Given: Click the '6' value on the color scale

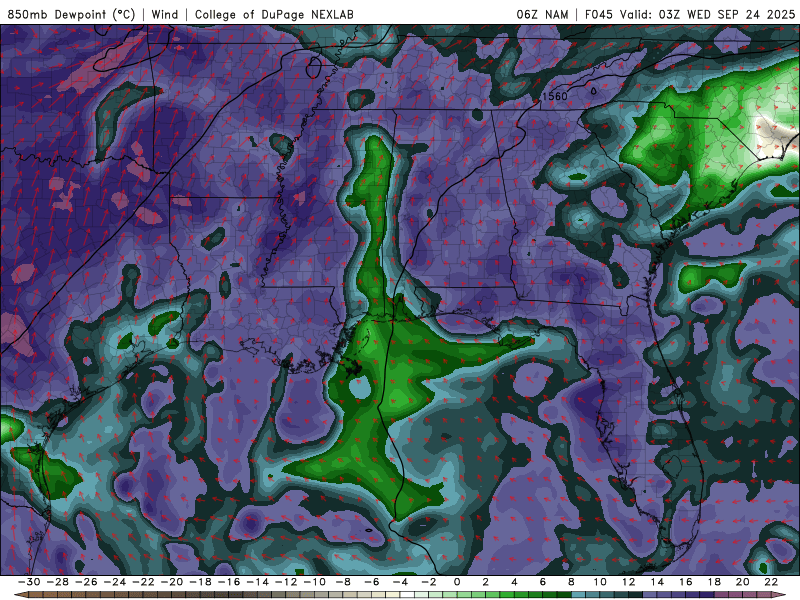Looking at the screenshot, I should (542, 582).
